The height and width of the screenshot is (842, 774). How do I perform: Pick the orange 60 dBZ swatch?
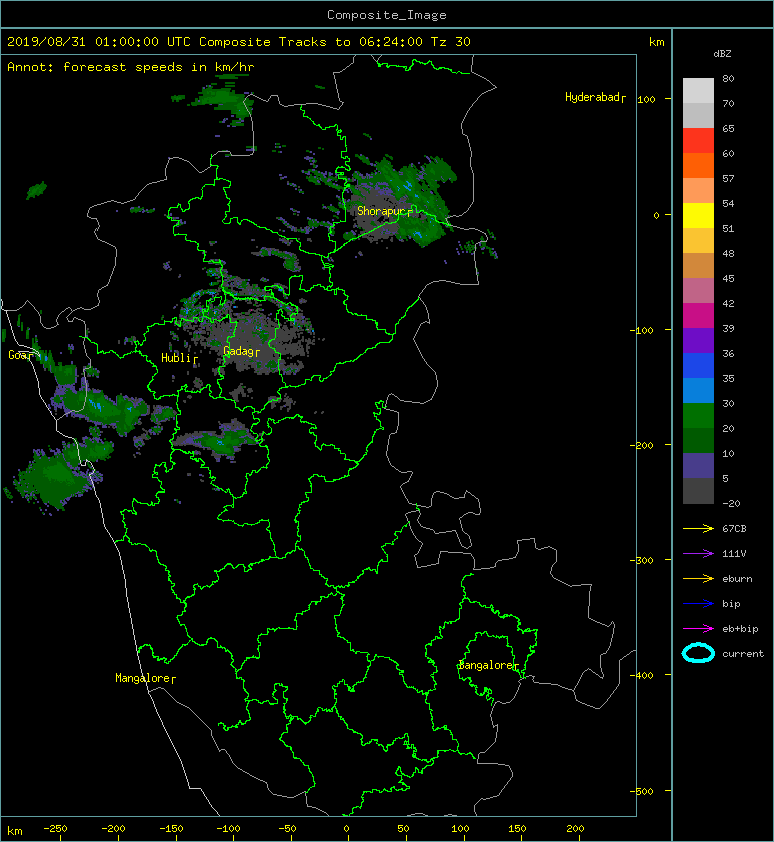[698, 165]
